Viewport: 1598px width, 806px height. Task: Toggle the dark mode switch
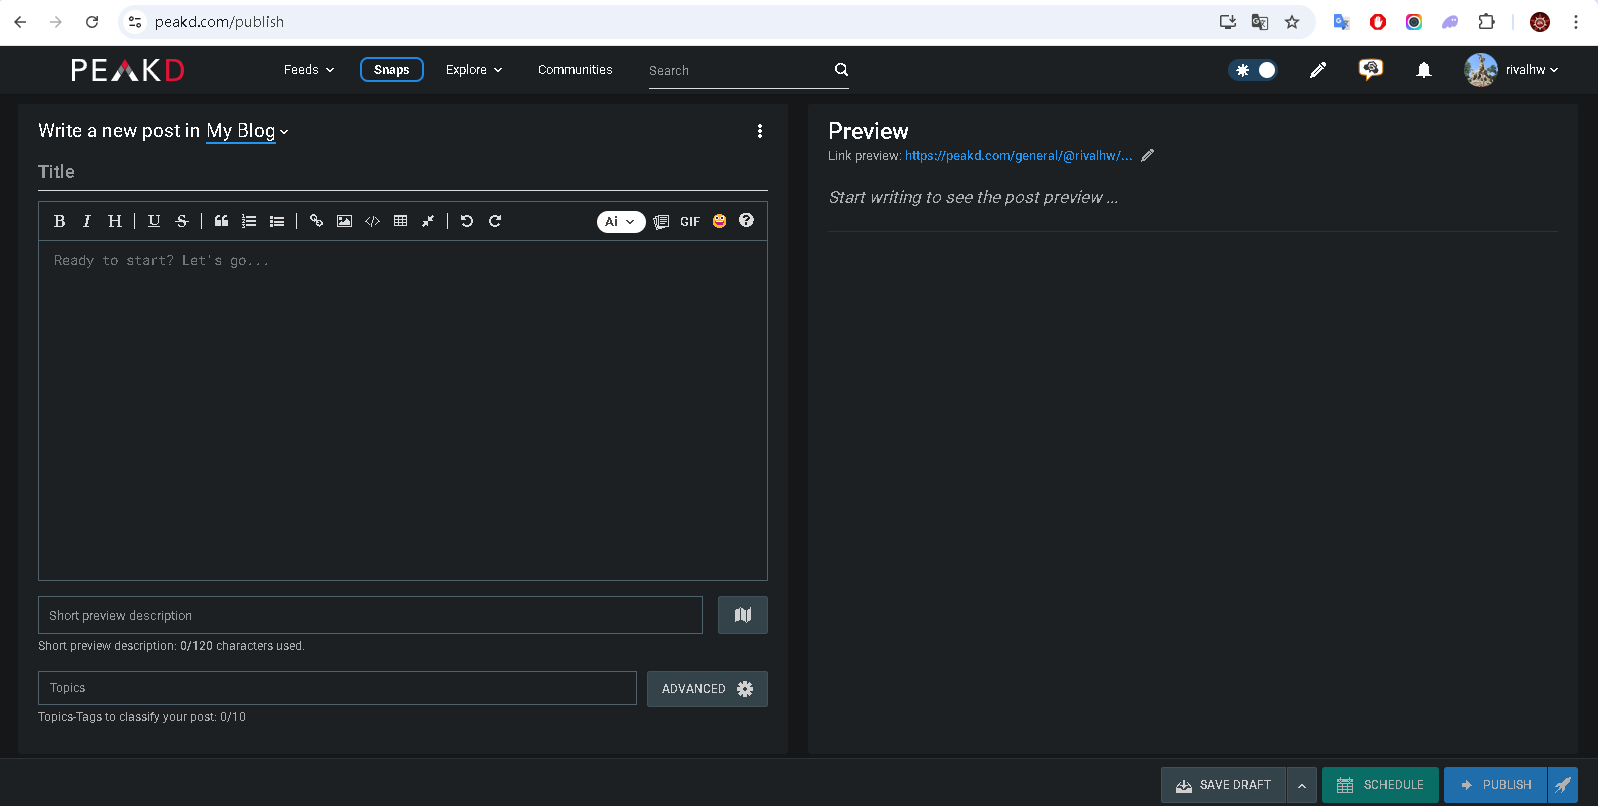(x=1253, y=70)
